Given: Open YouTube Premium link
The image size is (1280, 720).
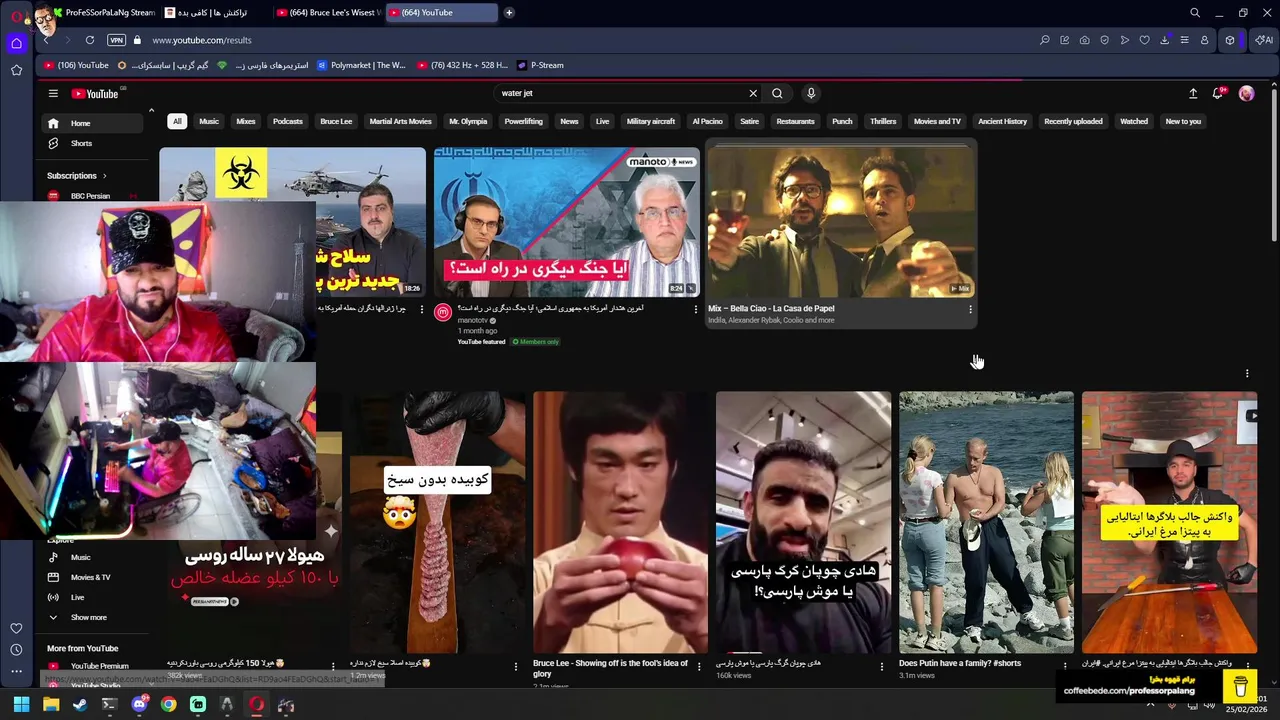Looking at the screenshot, I should pos(92,666).
